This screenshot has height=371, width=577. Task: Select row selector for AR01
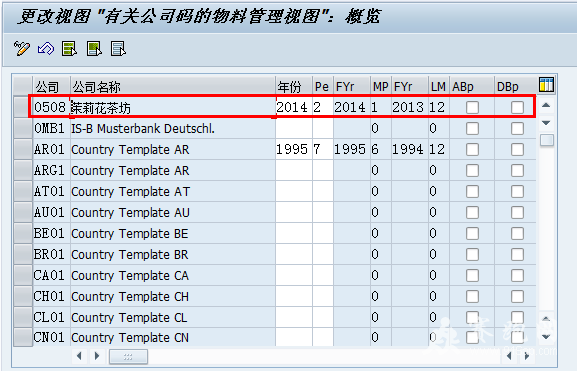pyautogui.click(x=23, y=149)
